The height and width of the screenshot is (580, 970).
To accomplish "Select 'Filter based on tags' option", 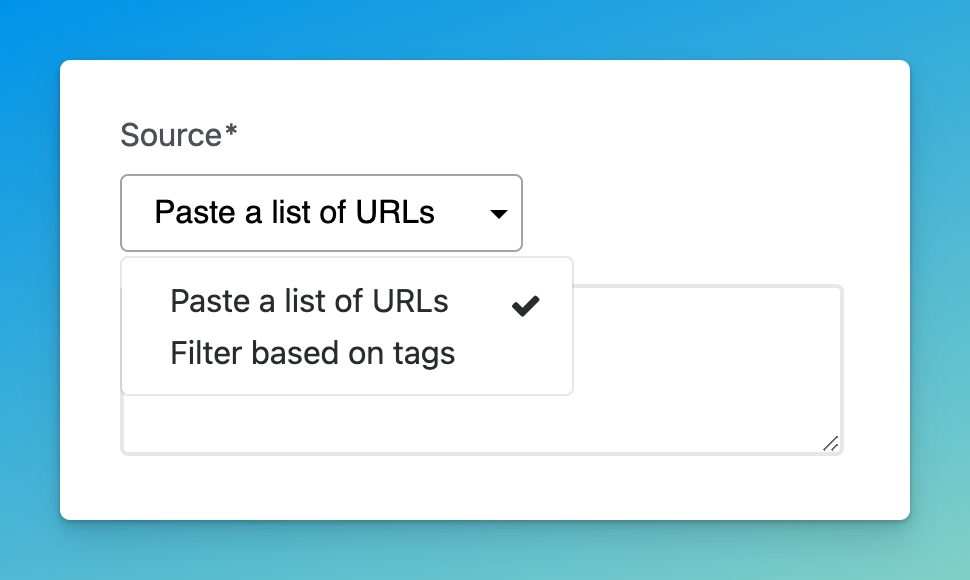I will coord(312,353).
